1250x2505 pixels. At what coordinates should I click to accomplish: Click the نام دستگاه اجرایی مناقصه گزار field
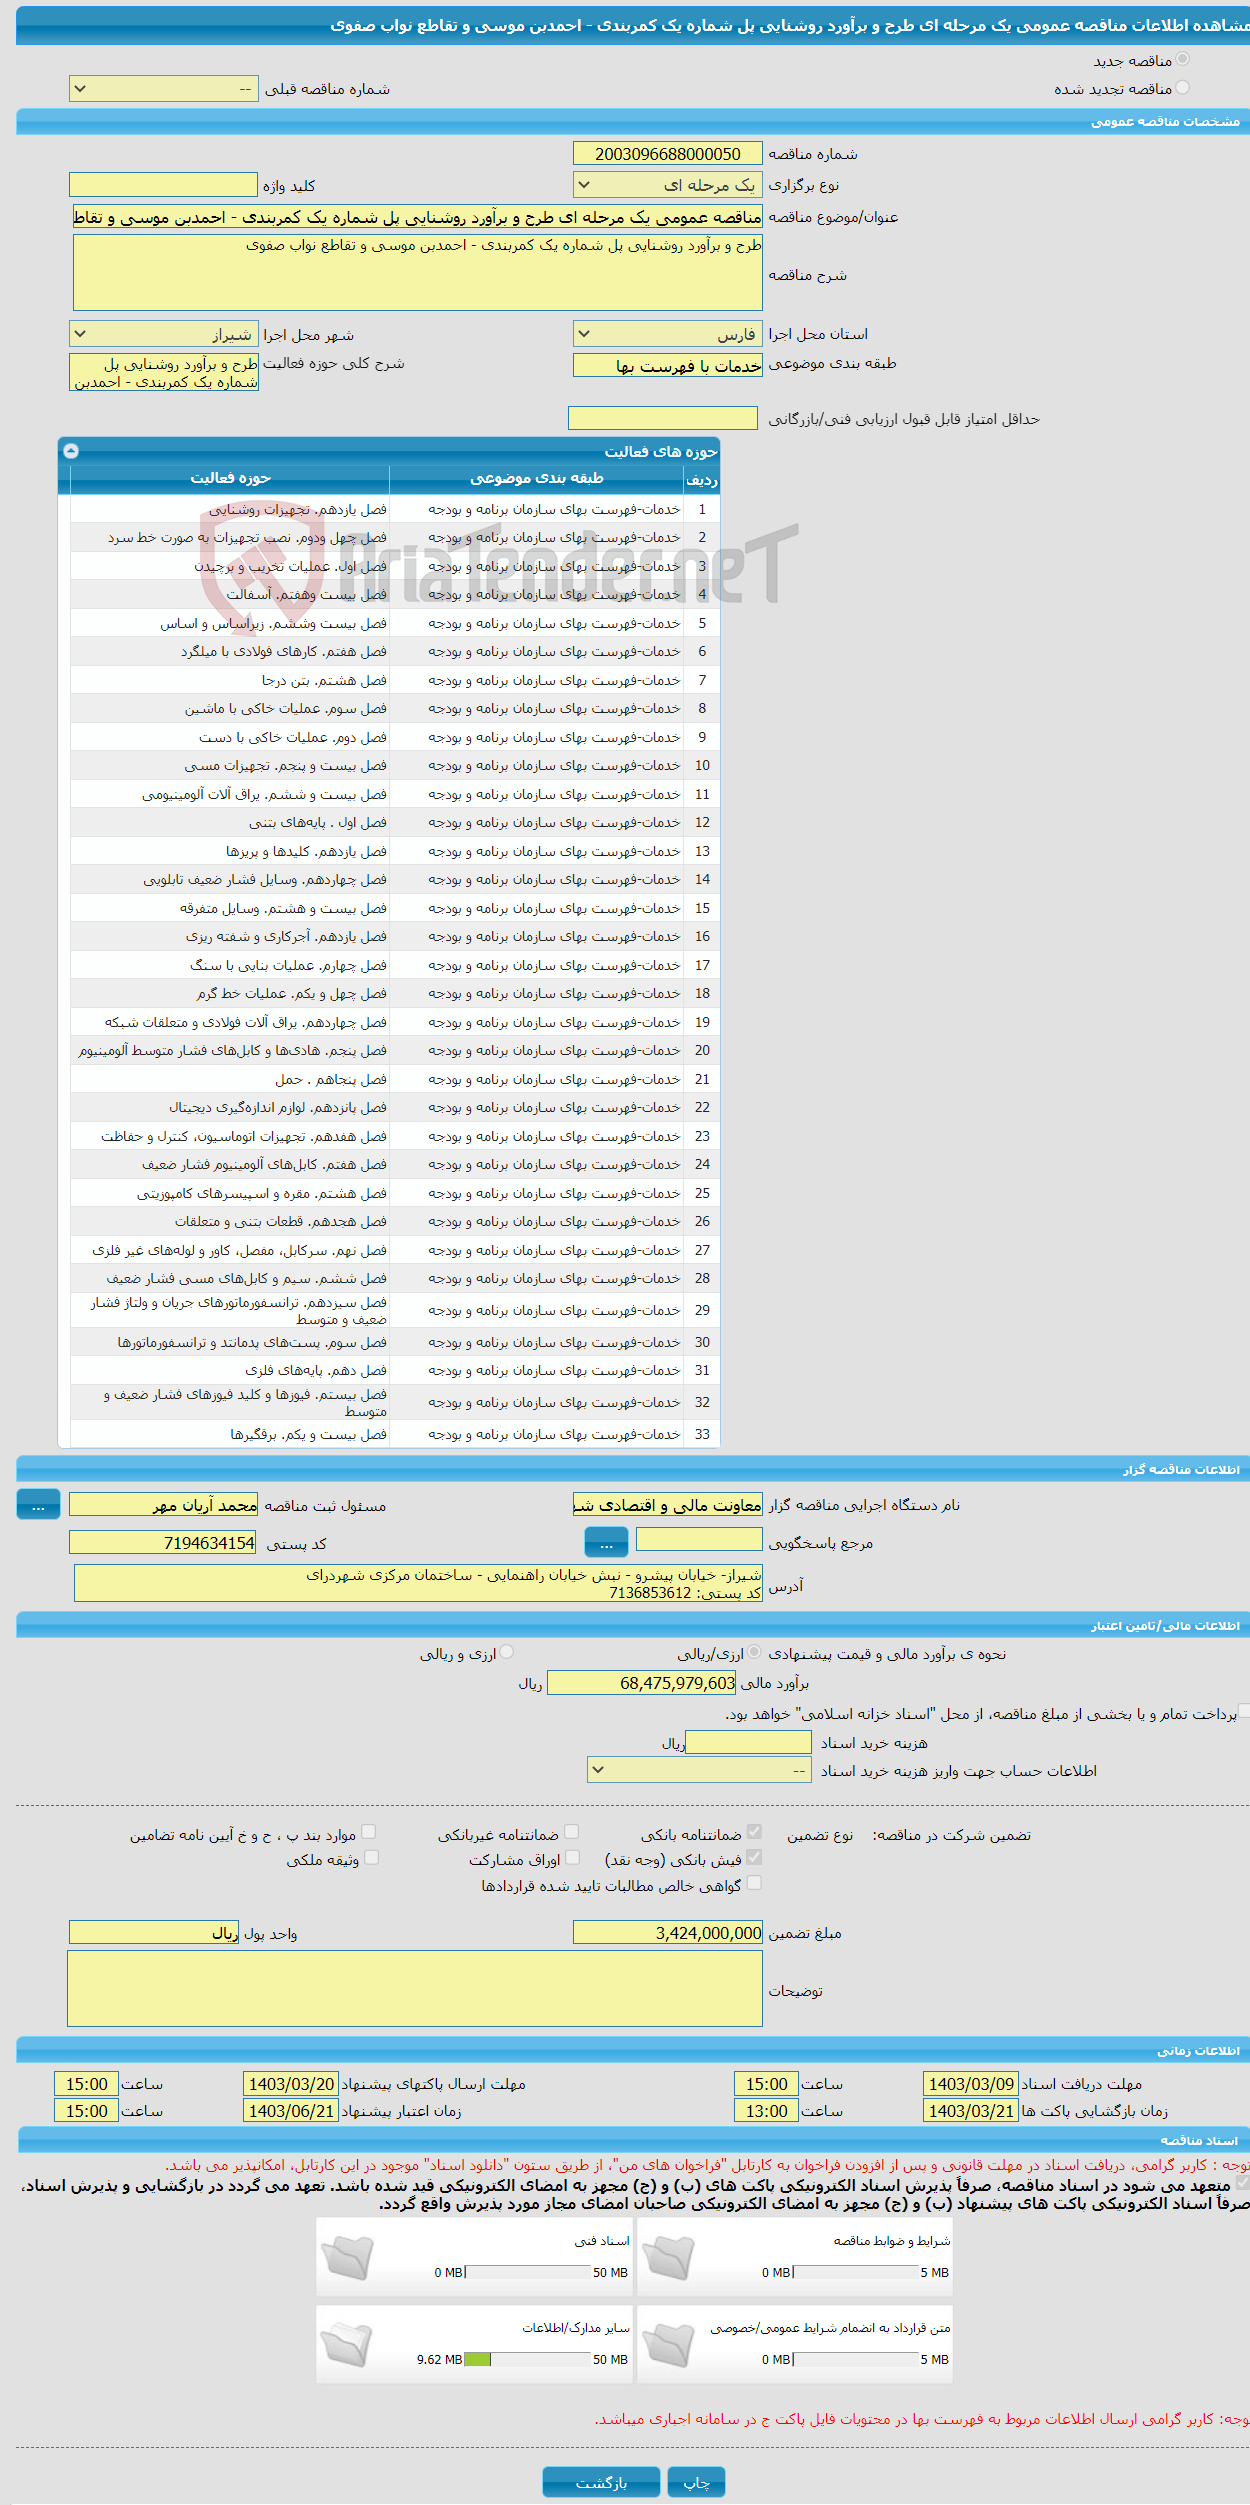pos(668,1505)
